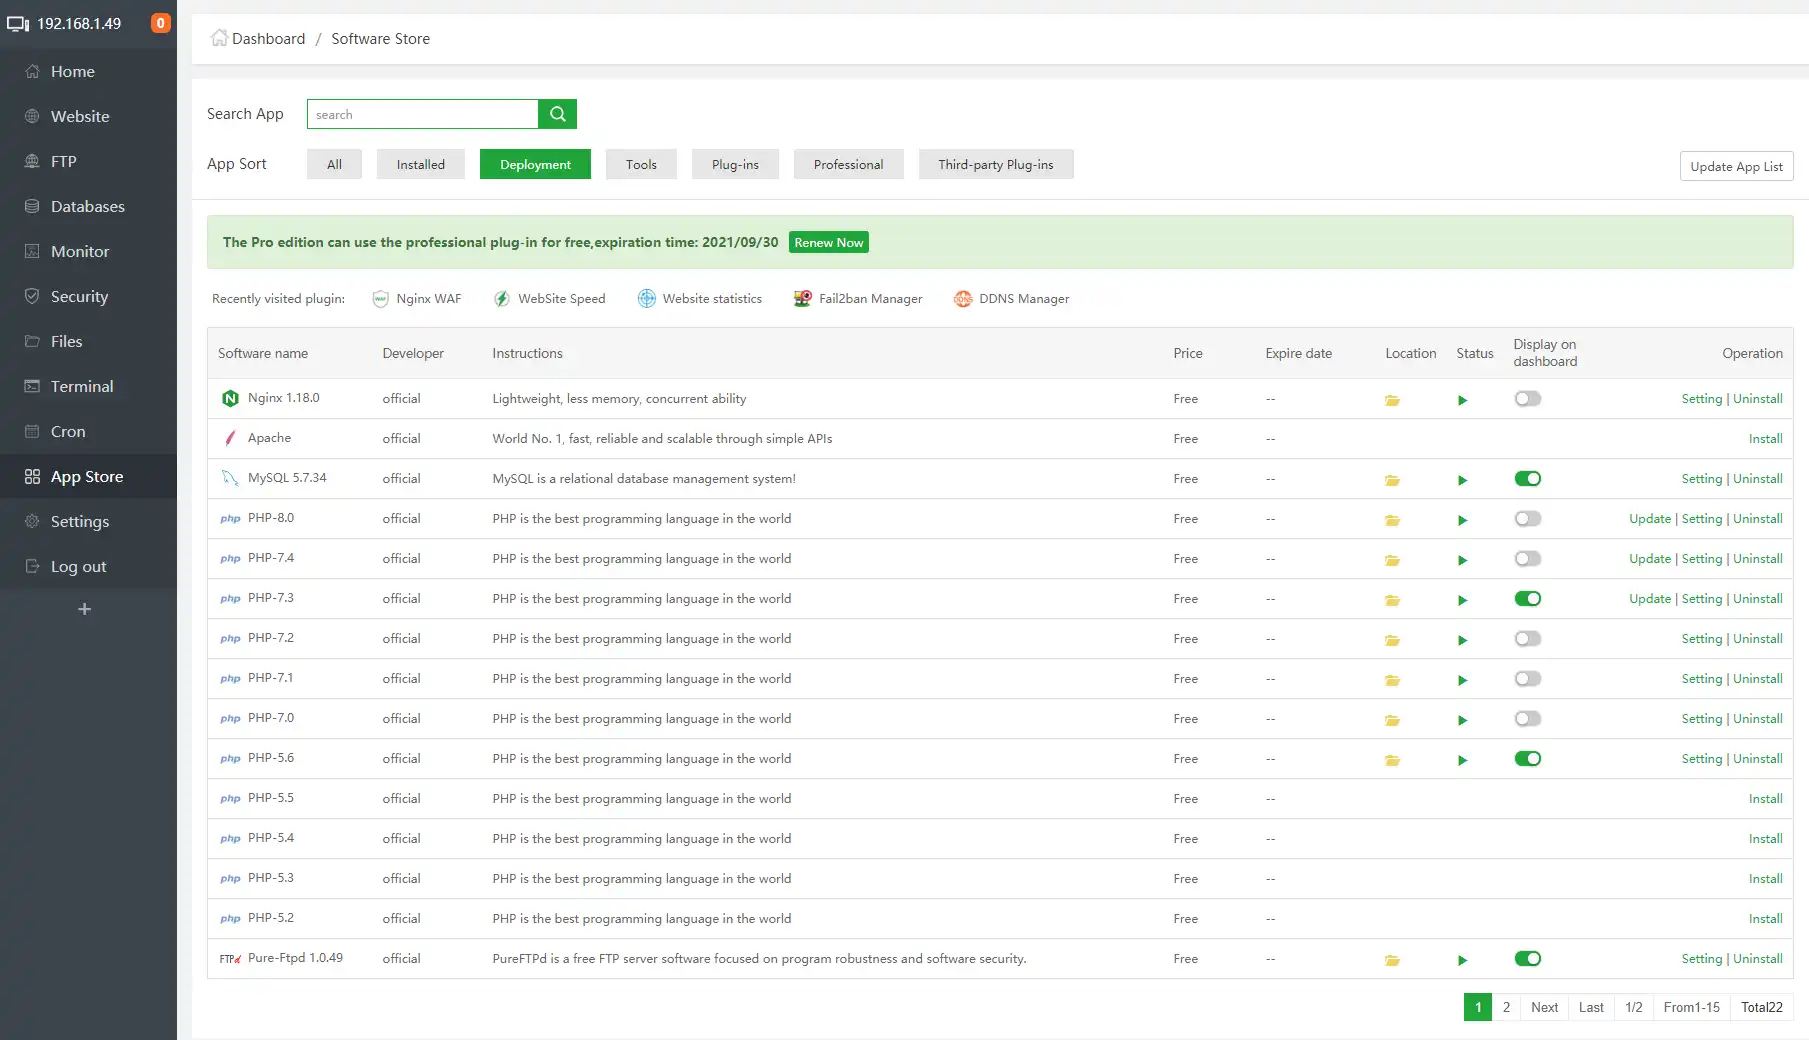This screenshot has width=1809, height=1040.
Task: Open the Nginx 1.18.0 folder location icon
Action: point(1392,400)
